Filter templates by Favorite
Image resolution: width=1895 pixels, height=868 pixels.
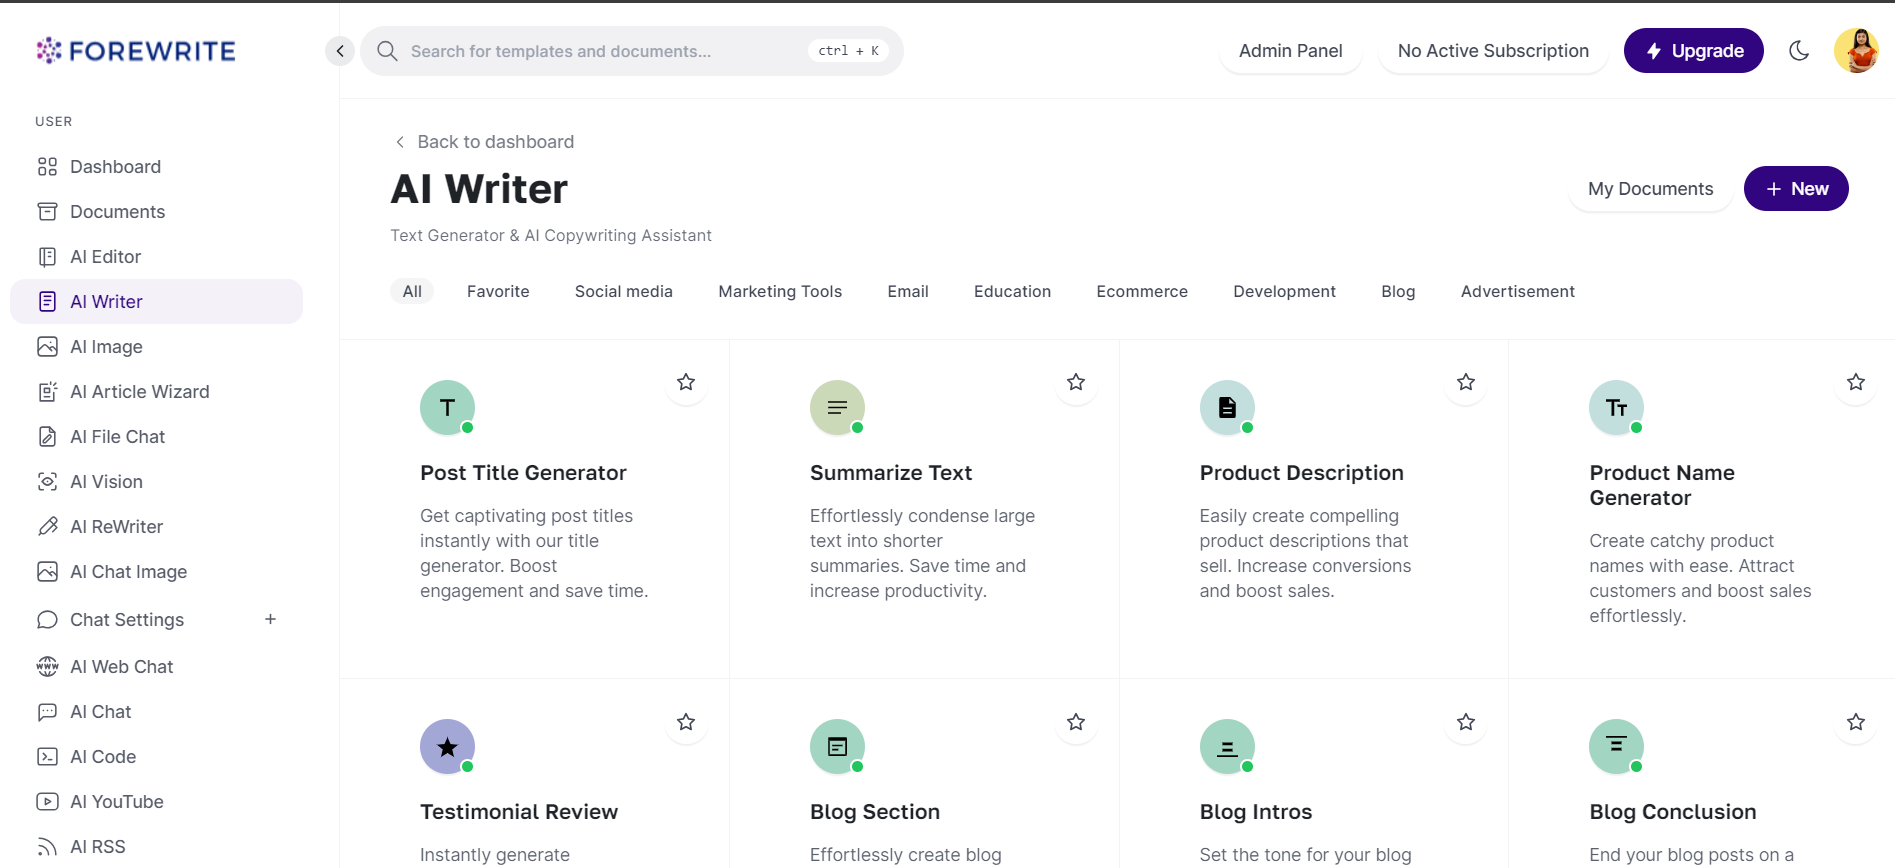coord(498,291)
